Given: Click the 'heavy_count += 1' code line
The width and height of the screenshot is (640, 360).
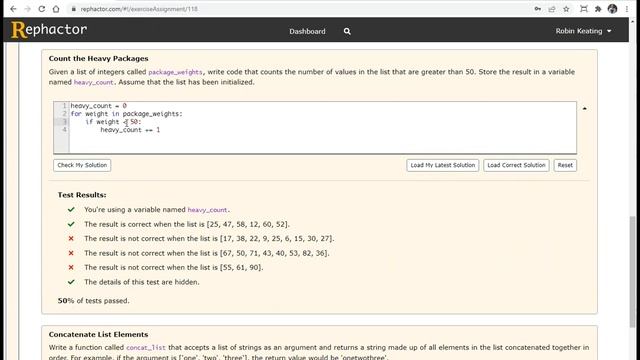Looking at the screenshot, I should tap(130, 130).
